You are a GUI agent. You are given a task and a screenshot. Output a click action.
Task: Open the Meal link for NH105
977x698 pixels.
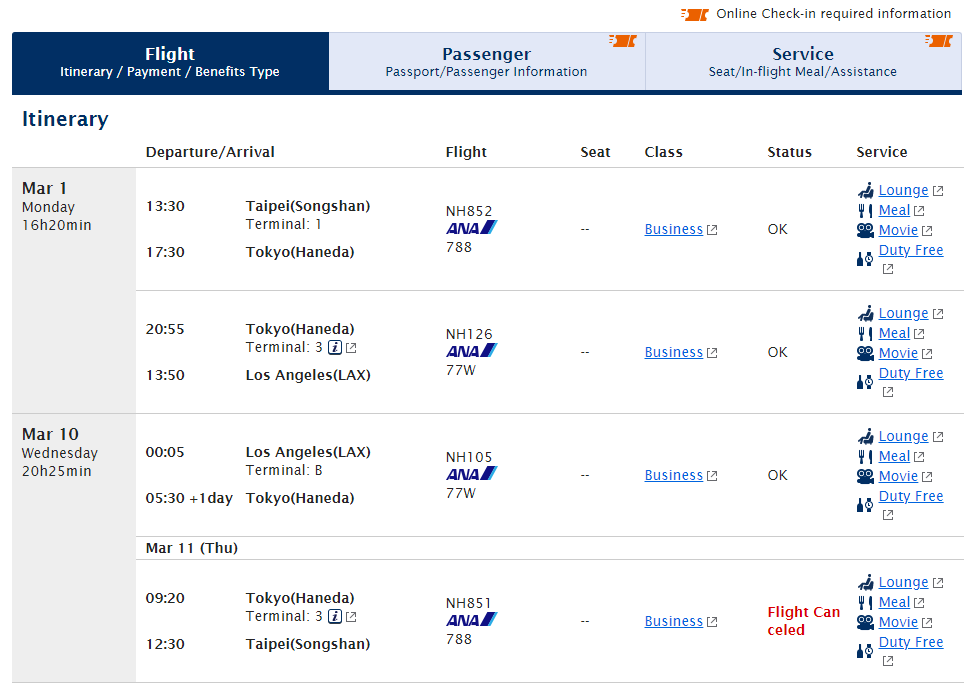(x=894, y=456)
